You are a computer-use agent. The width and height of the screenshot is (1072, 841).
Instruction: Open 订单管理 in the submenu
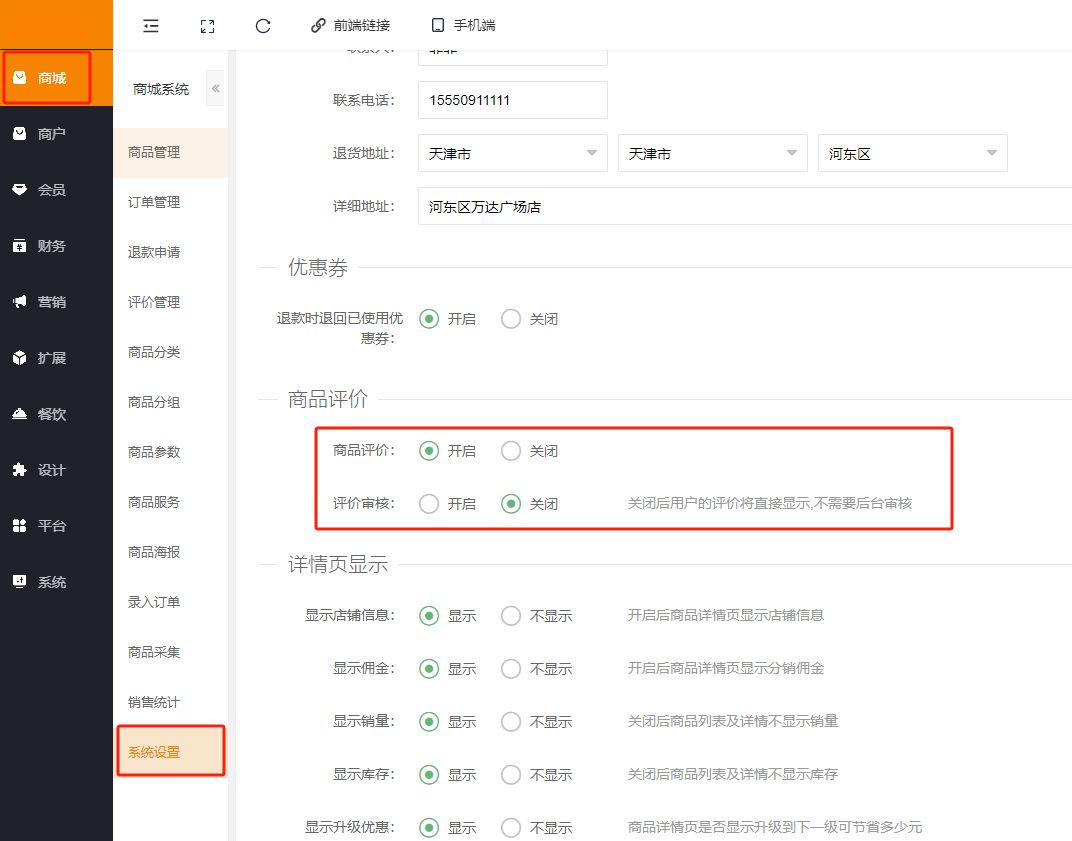(154, 202)
